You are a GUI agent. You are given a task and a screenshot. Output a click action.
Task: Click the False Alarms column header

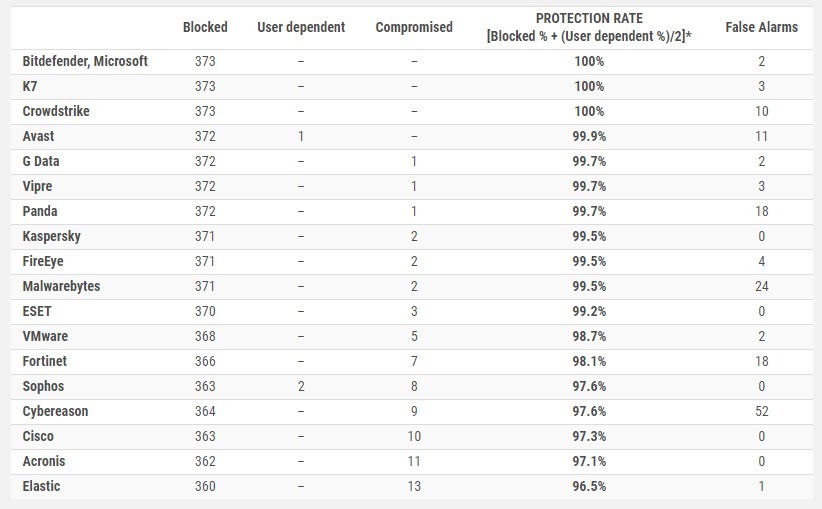tap(761, 27)
